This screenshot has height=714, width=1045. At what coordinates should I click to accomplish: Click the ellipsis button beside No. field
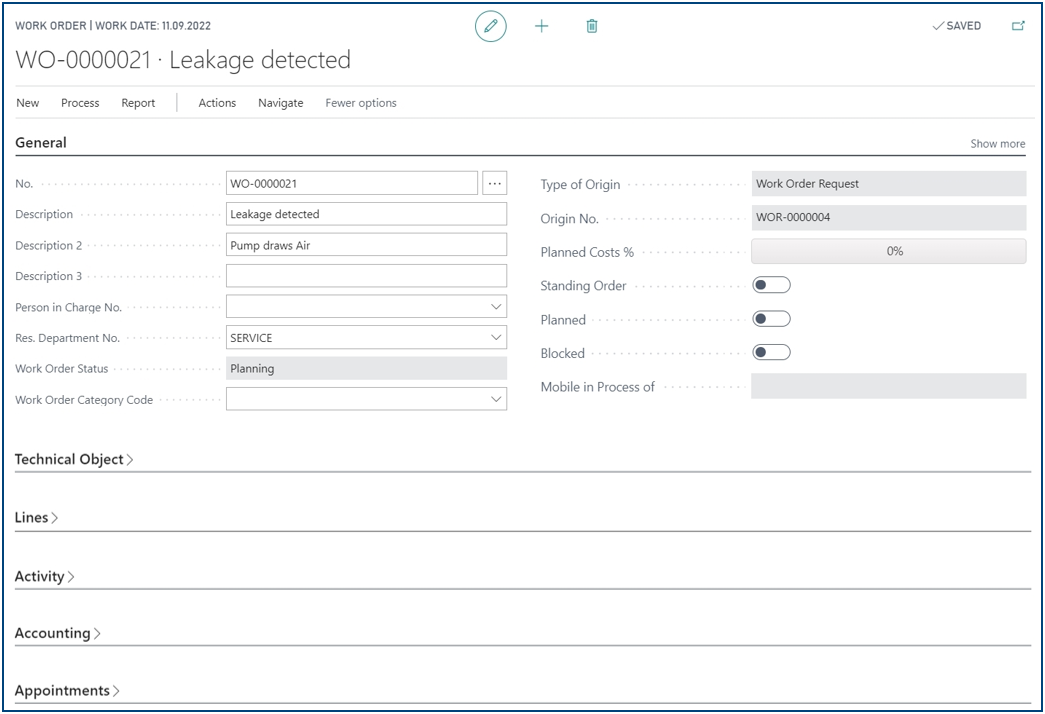[495, 183]
